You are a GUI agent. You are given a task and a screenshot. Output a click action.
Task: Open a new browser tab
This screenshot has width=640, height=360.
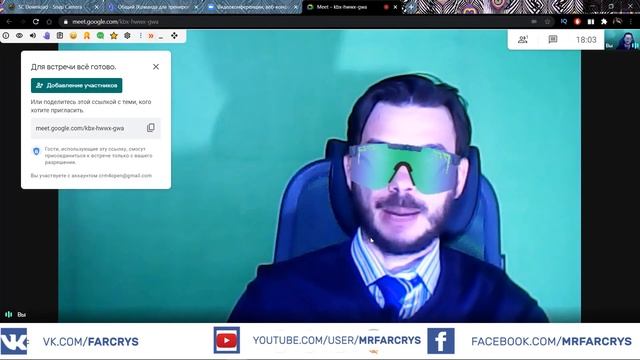[x=411, y=7]
